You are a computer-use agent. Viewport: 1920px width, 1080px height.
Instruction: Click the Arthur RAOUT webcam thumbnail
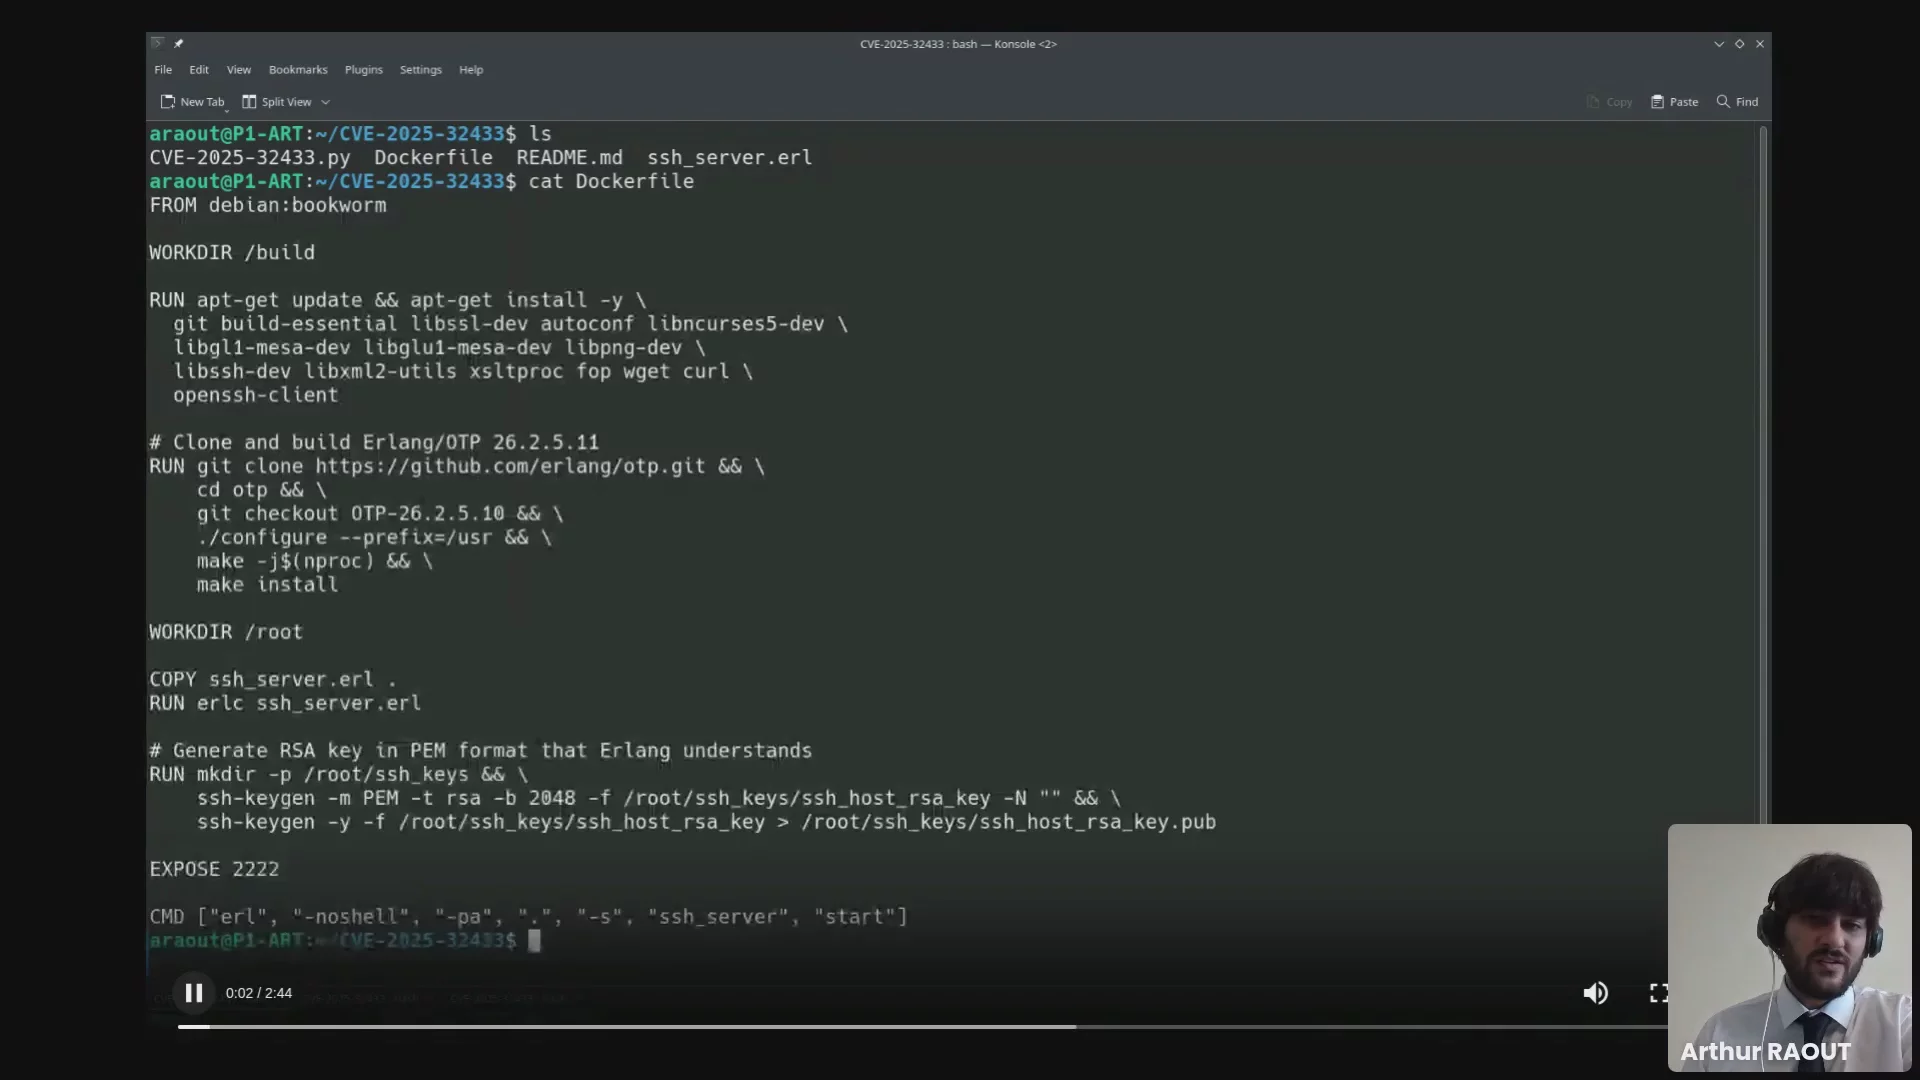pos(1790,948)
